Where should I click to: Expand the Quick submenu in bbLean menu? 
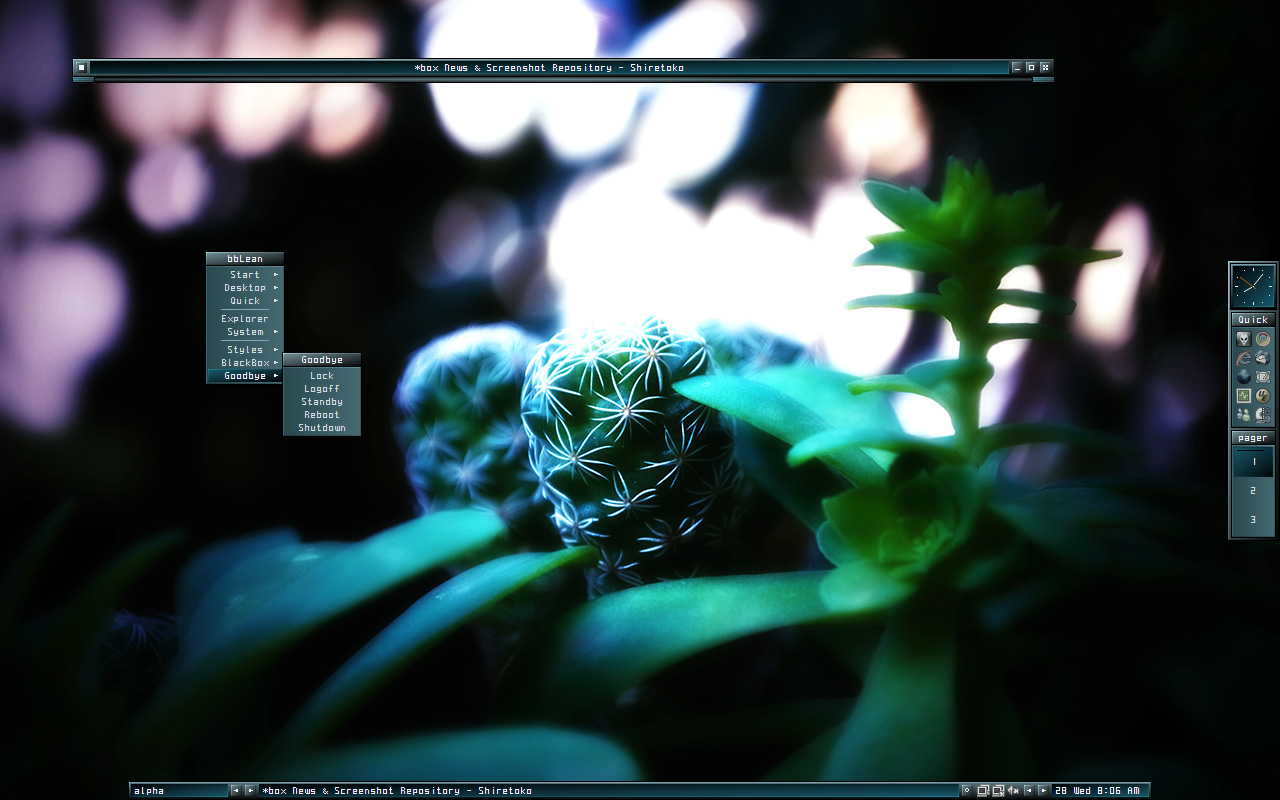(245, 301)
